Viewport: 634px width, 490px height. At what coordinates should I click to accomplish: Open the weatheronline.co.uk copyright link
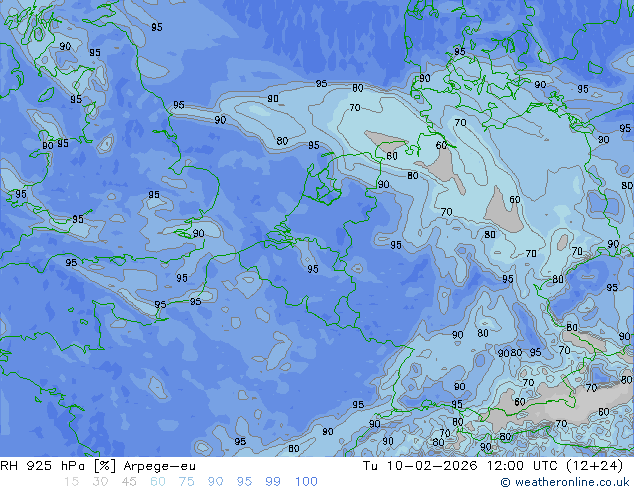[565, 482]
